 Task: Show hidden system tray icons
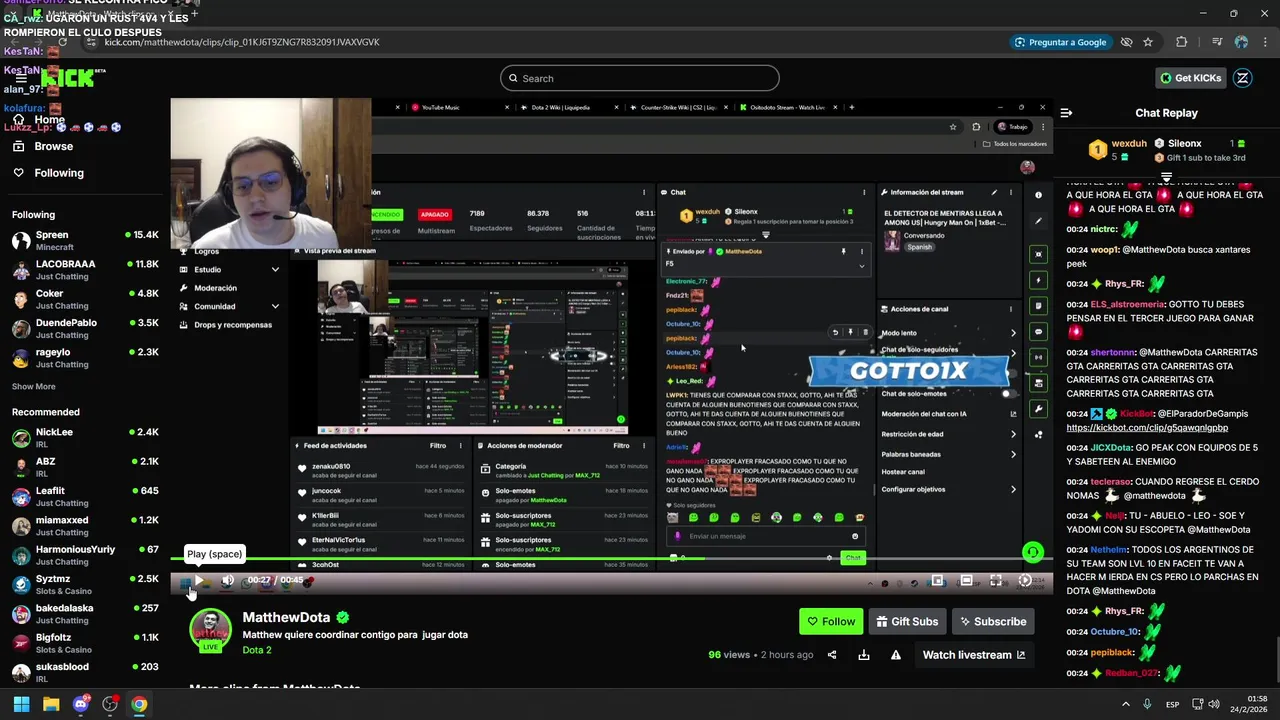(1126, 704)
